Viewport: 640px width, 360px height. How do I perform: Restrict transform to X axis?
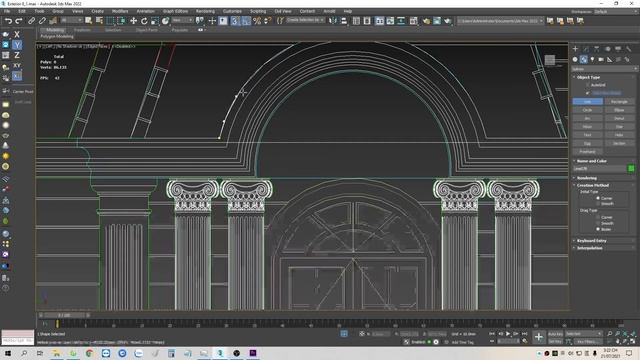17,35
